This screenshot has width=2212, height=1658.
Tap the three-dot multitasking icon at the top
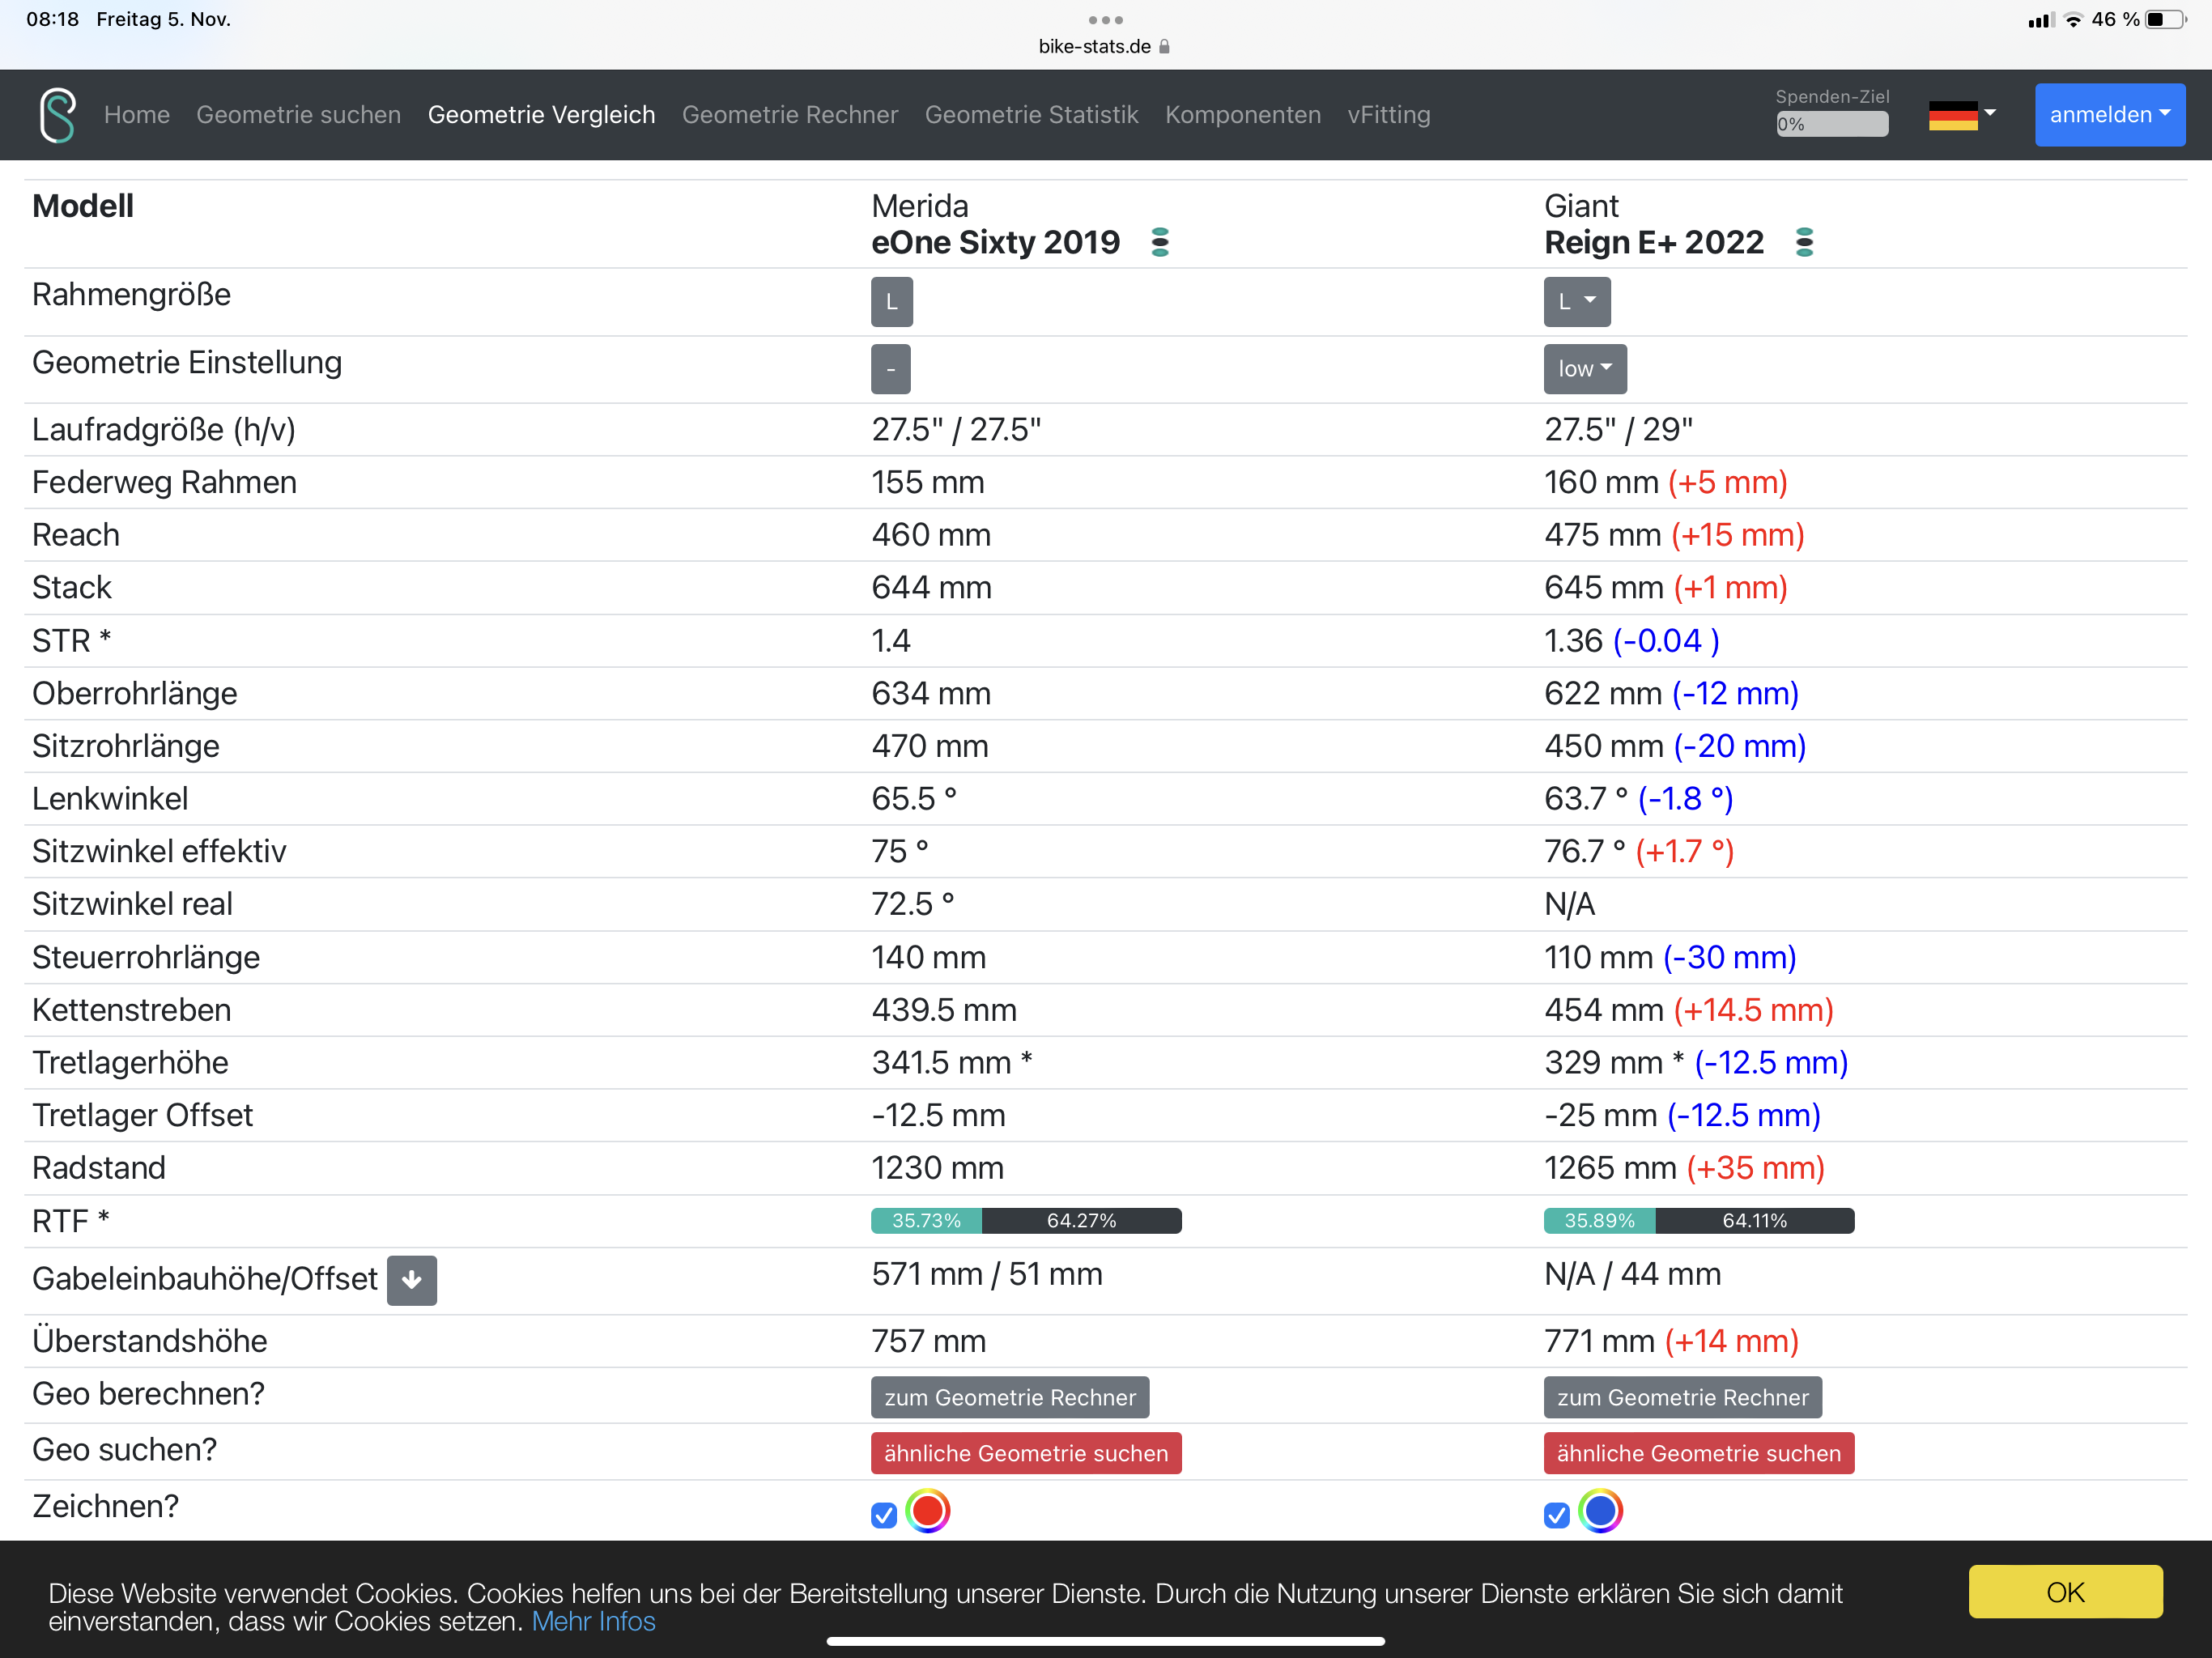1105,20
